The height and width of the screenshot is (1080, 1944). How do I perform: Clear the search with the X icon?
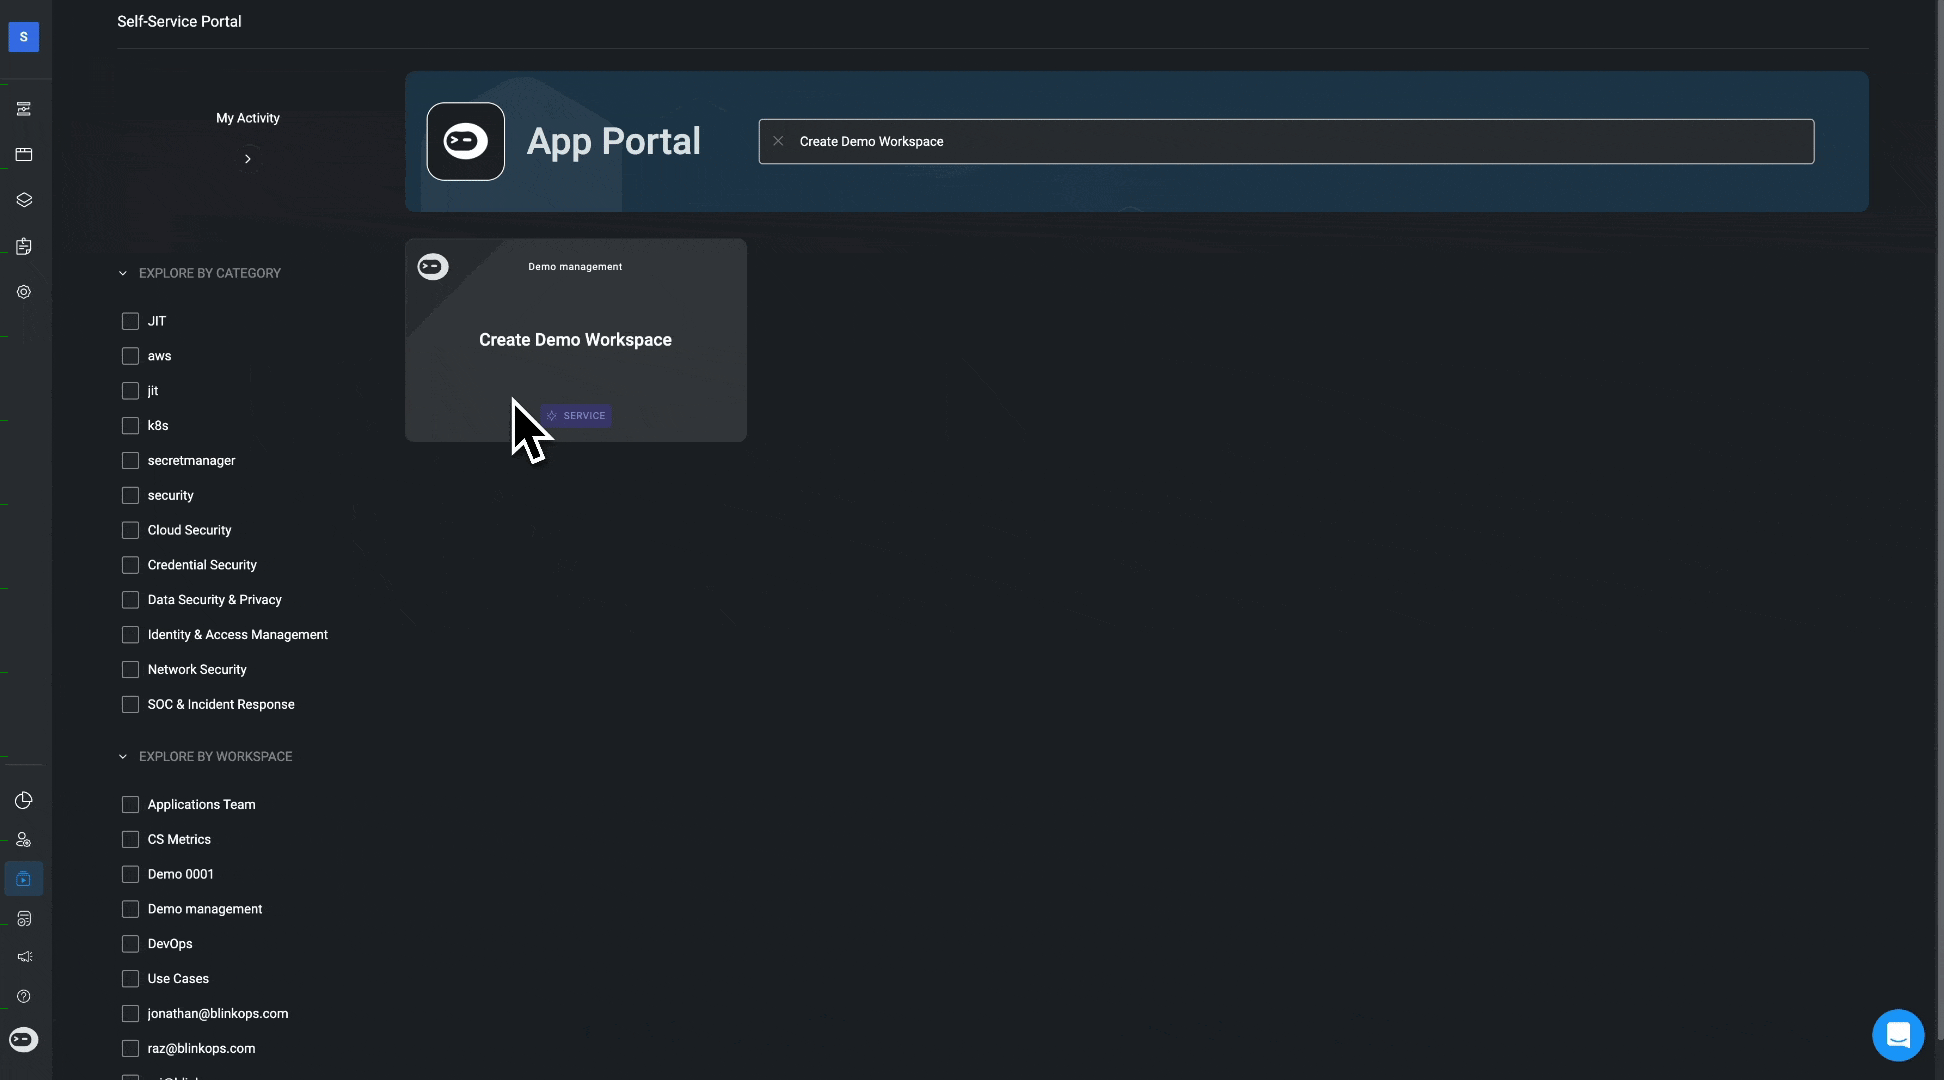(x=778, y=141)
